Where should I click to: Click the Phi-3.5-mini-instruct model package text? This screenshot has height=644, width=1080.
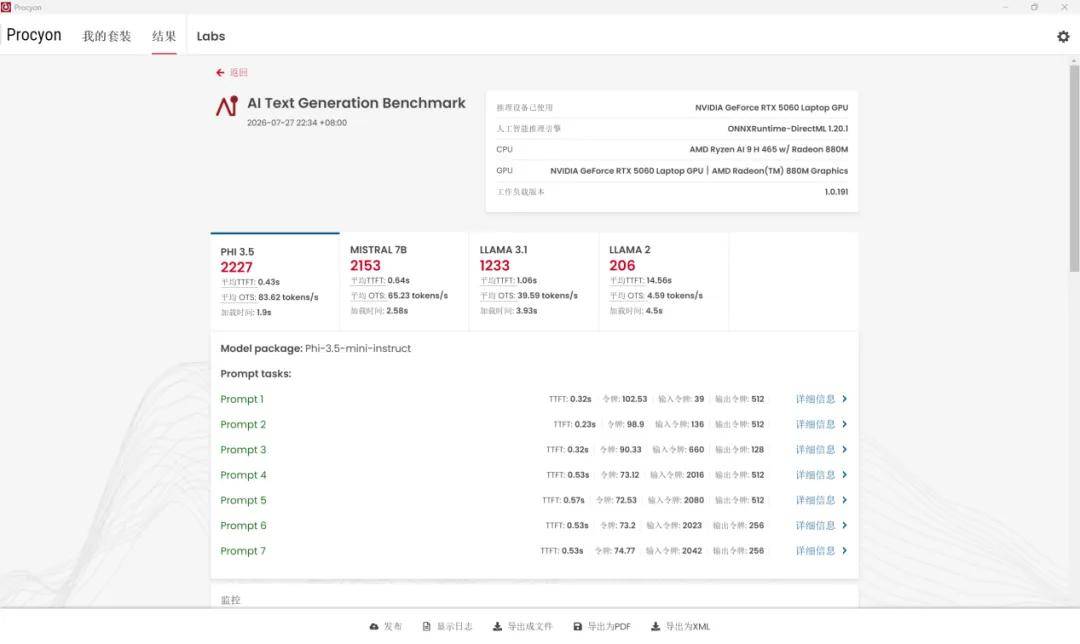(x=358, y=349)
